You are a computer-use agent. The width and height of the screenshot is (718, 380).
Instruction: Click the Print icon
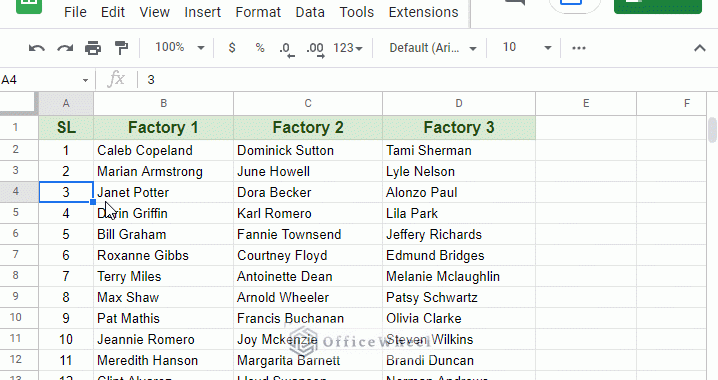(x=93, y=48)
